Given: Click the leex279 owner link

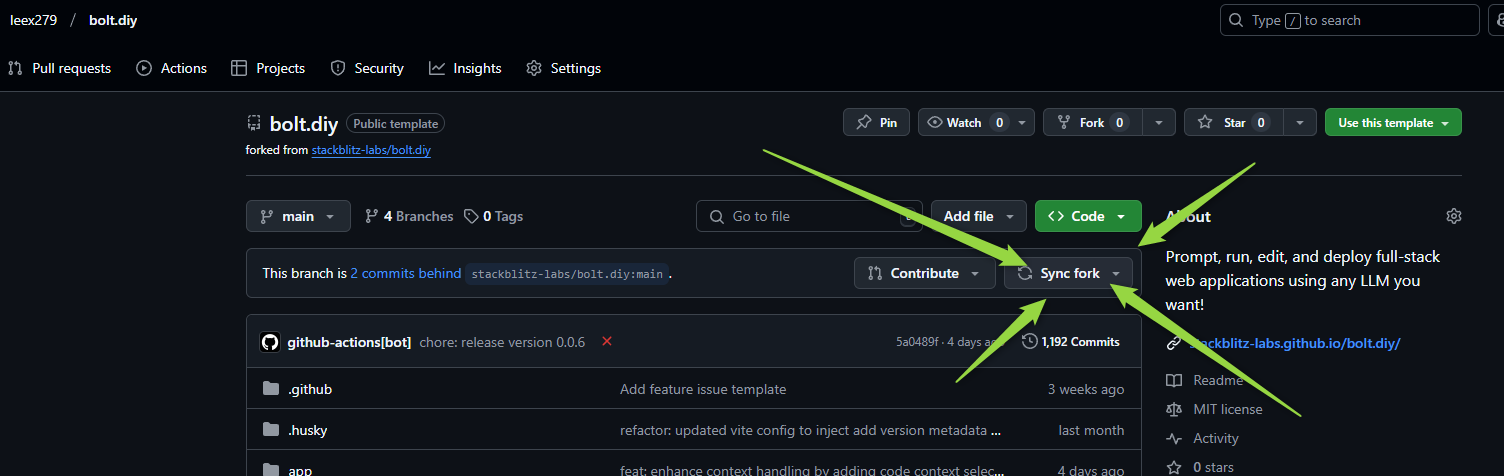Looking at the screenshot, I should [x=33, y=20].
